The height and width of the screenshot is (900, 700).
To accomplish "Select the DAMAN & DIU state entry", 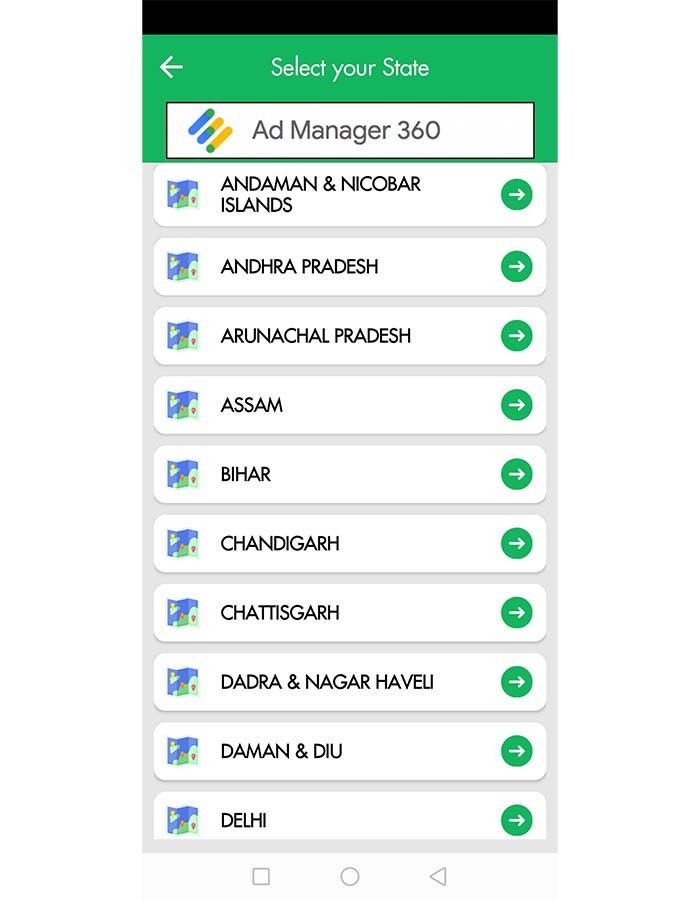I will pyautogui.click(x=350, y=751).
